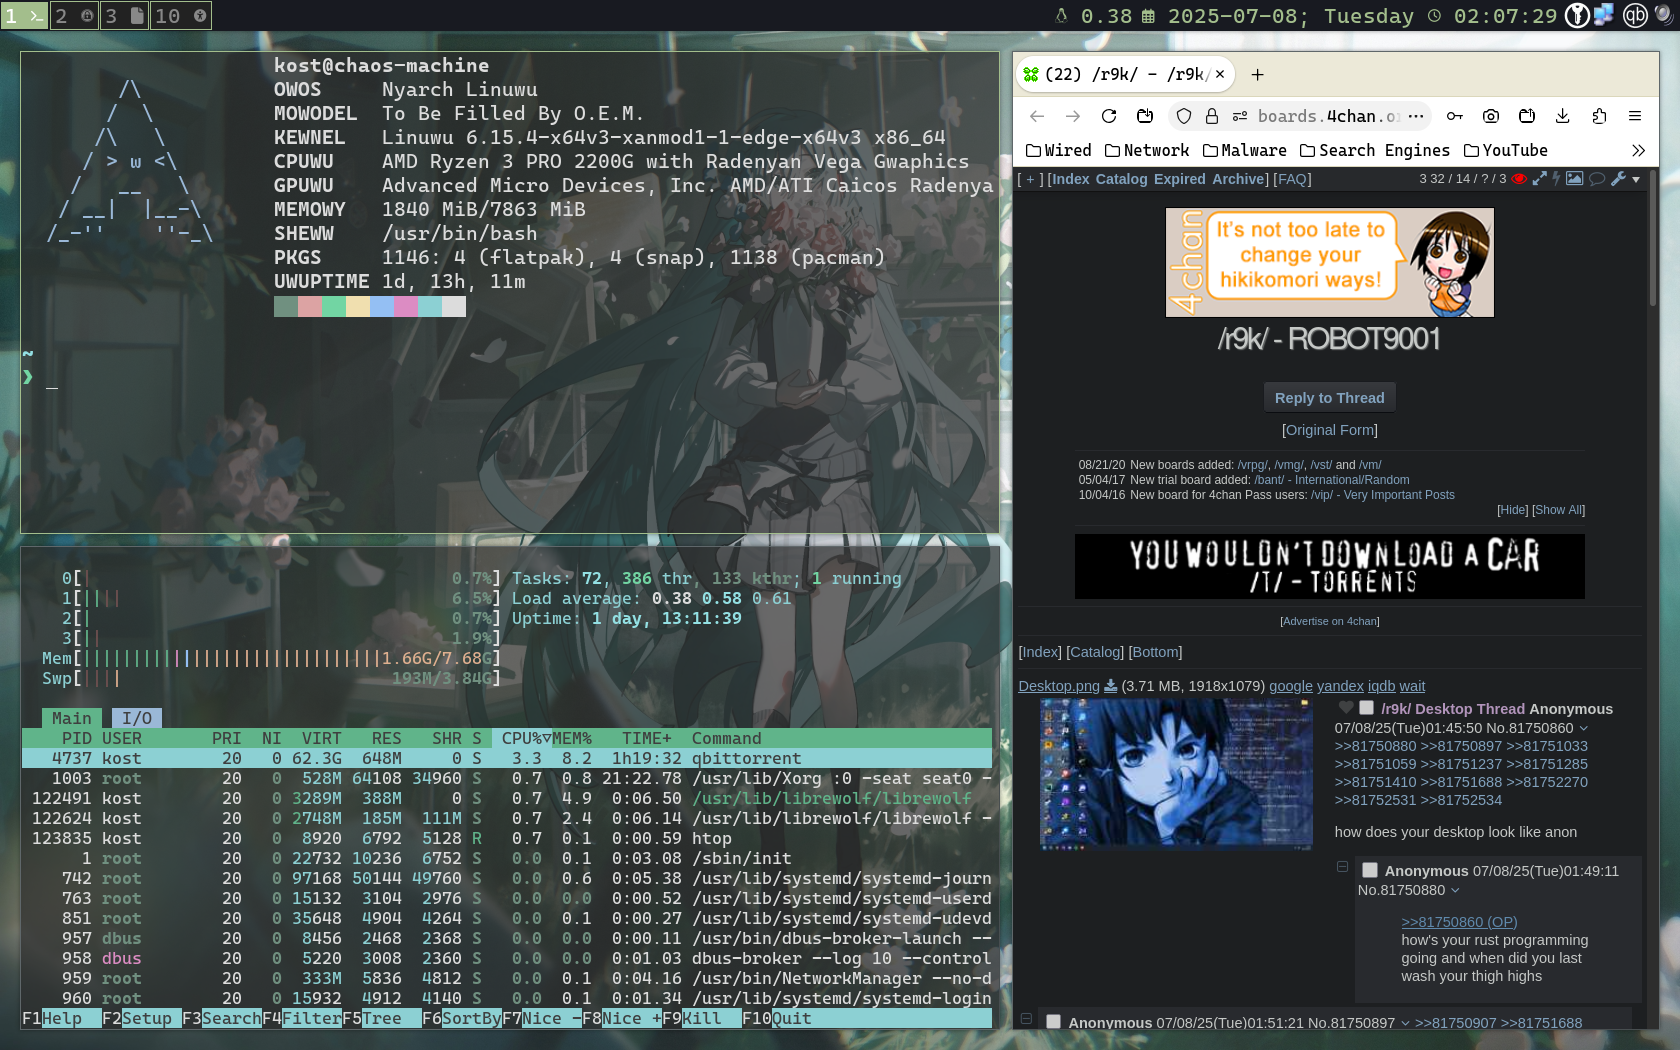Open the Catalog link in 4chan header
This screenshot has height=1050, width=1680.
click(1121, 179)
